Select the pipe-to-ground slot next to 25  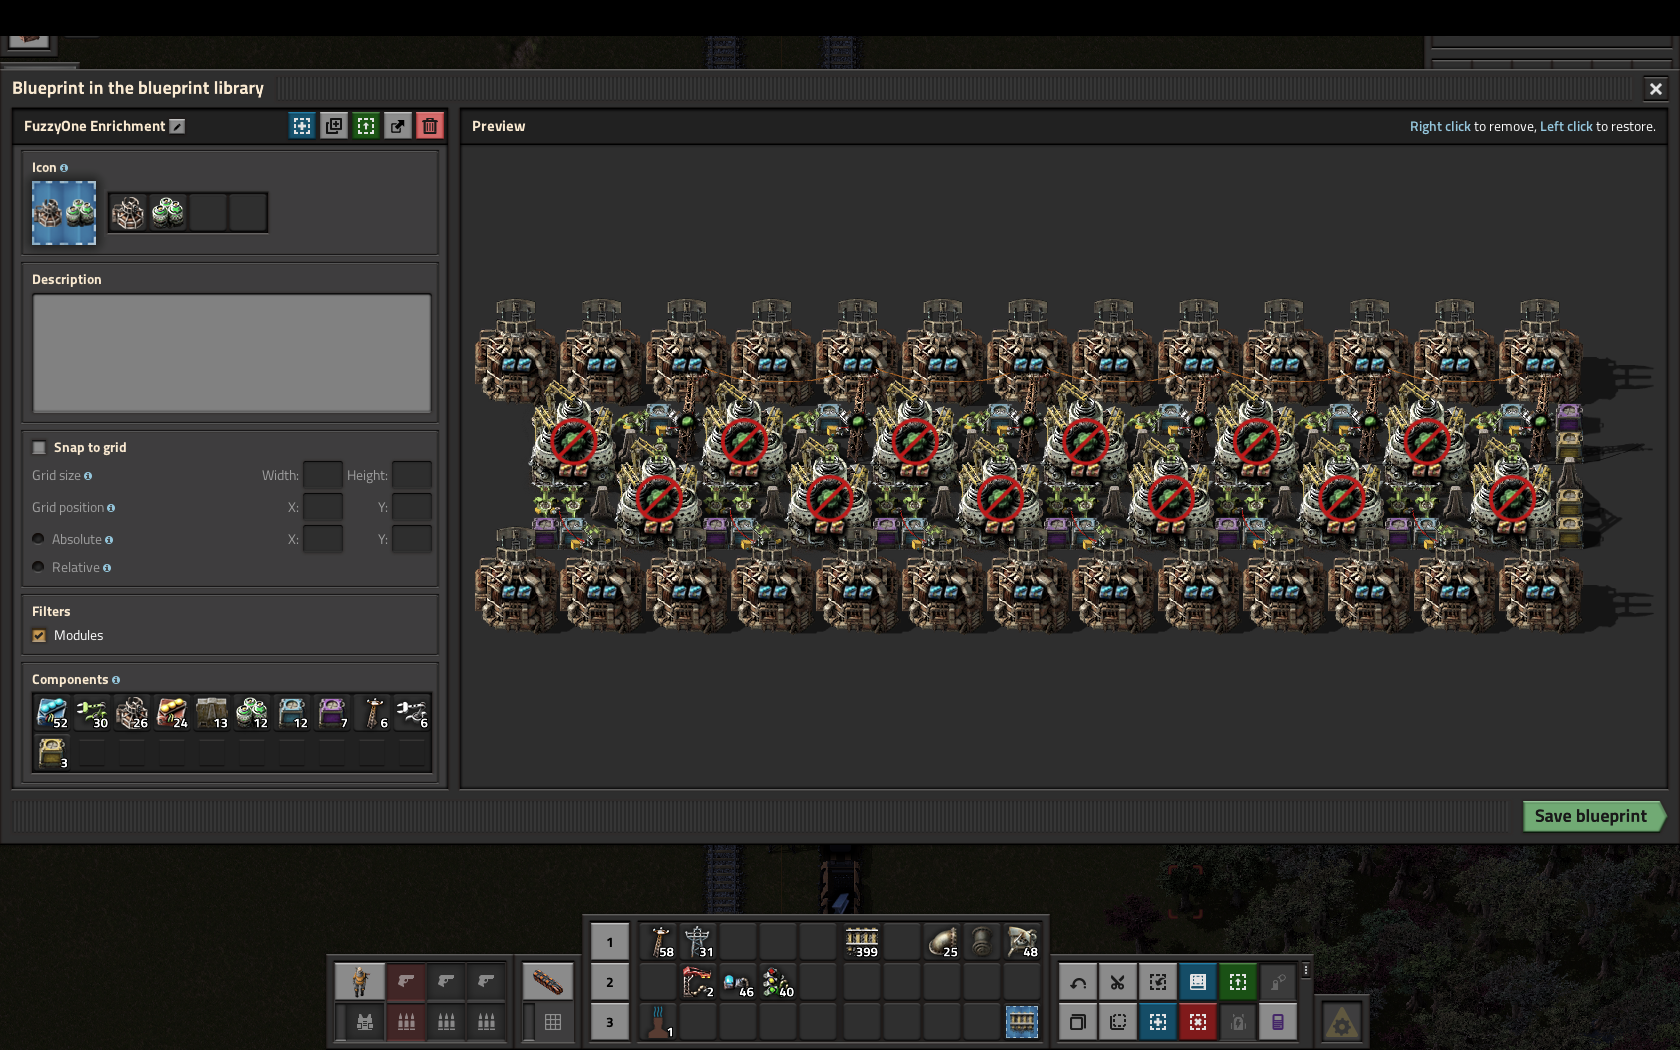(982, 942)
